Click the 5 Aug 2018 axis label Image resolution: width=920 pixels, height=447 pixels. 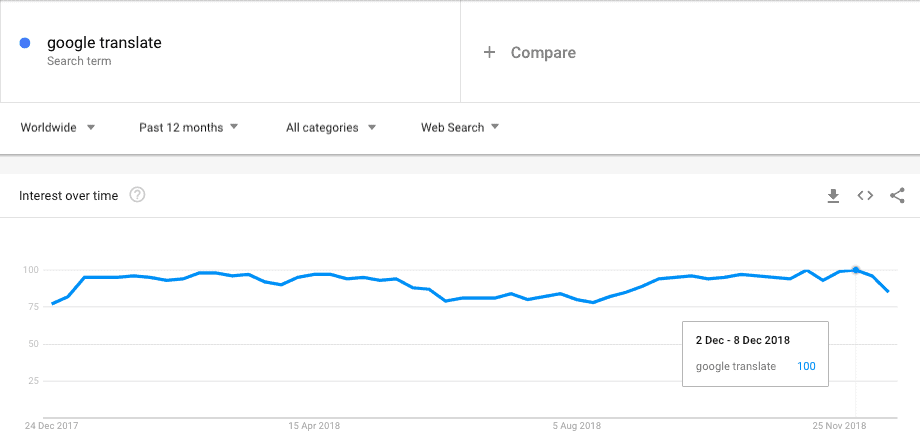(577, 426)
